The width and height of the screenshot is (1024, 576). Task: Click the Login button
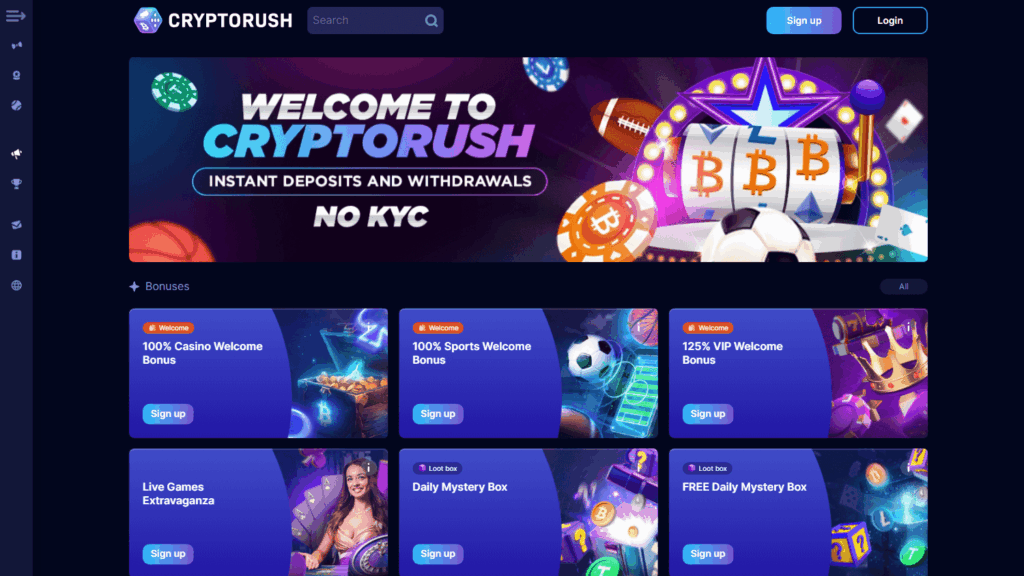[889, 20]
